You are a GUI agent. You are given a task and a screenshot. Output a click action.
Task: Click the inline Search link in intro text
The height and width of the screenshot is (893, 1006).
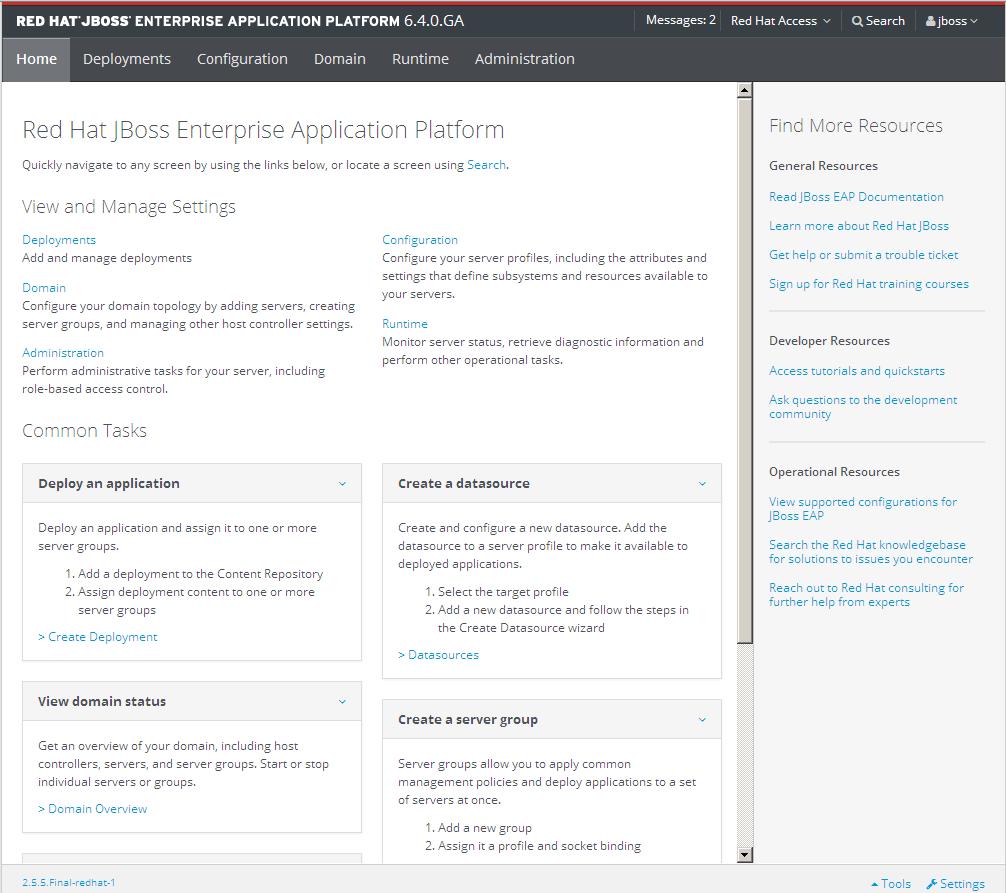tap(486, 165)
